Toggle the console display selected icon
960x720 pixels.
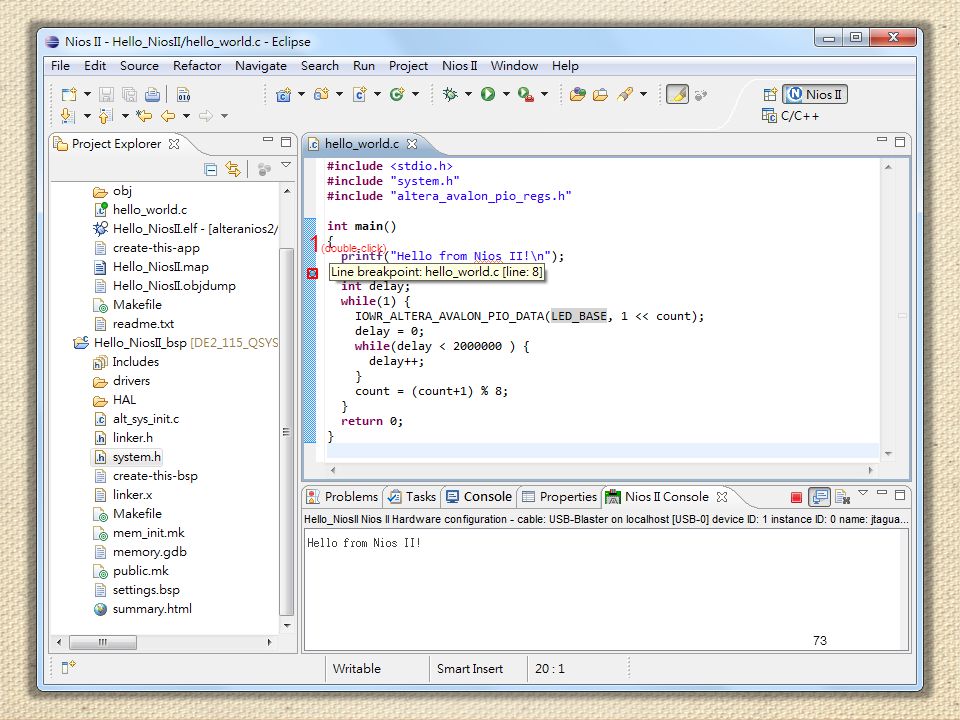click(x=819, y=497)
